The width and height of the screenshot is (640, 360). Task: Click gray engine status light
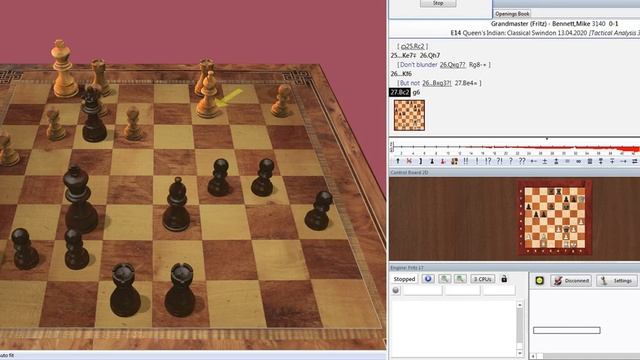[396, 290]
